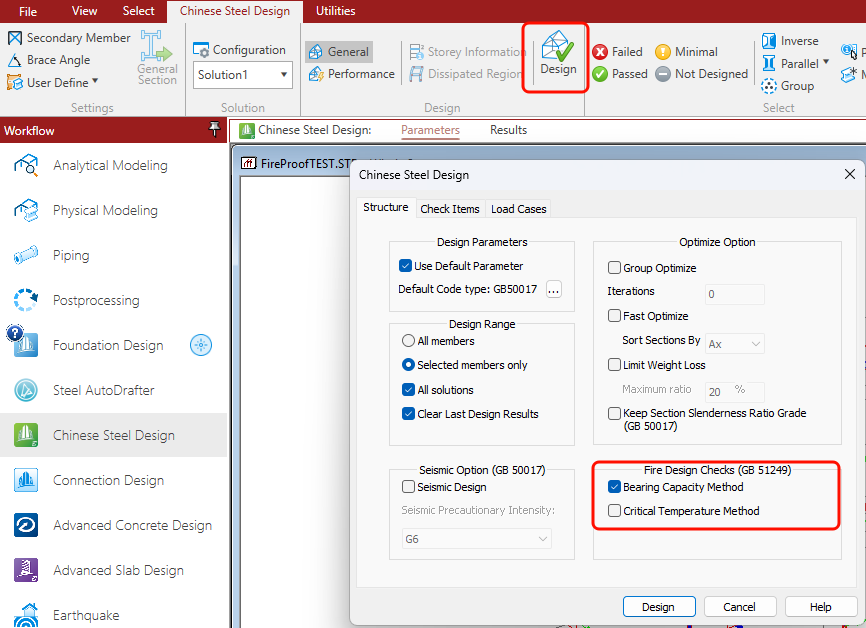Open the Utilities ribbon tab
The image size is (866, 628).
[335, 11]
